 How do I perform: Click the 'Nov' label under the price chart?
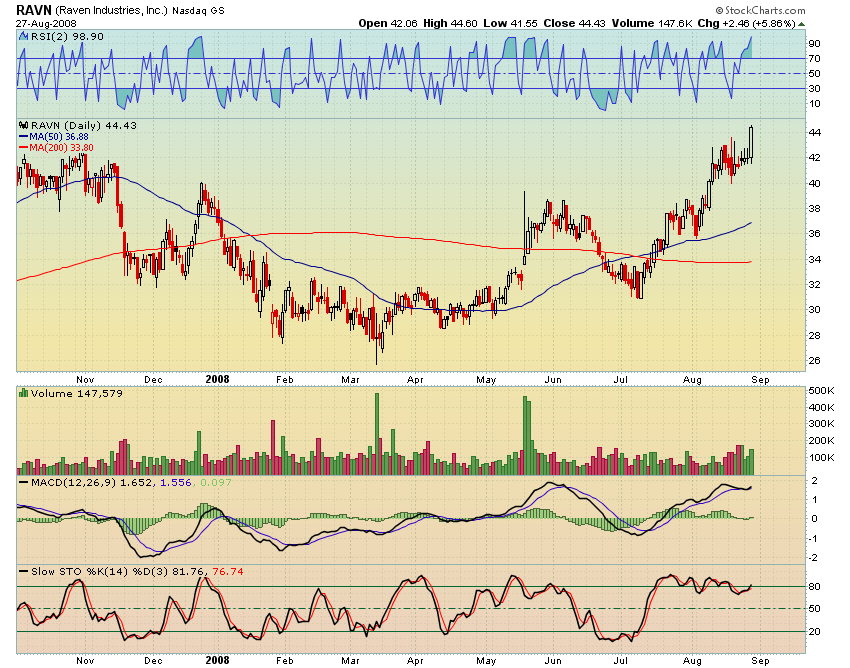coord(85,380)
